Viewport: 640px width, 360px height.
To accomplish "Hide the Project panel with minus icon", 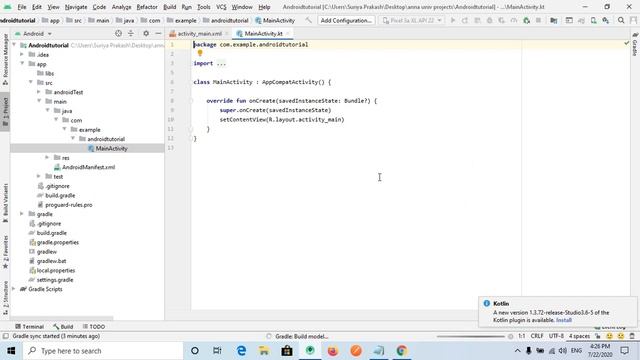I will click(x=158, y=33).
